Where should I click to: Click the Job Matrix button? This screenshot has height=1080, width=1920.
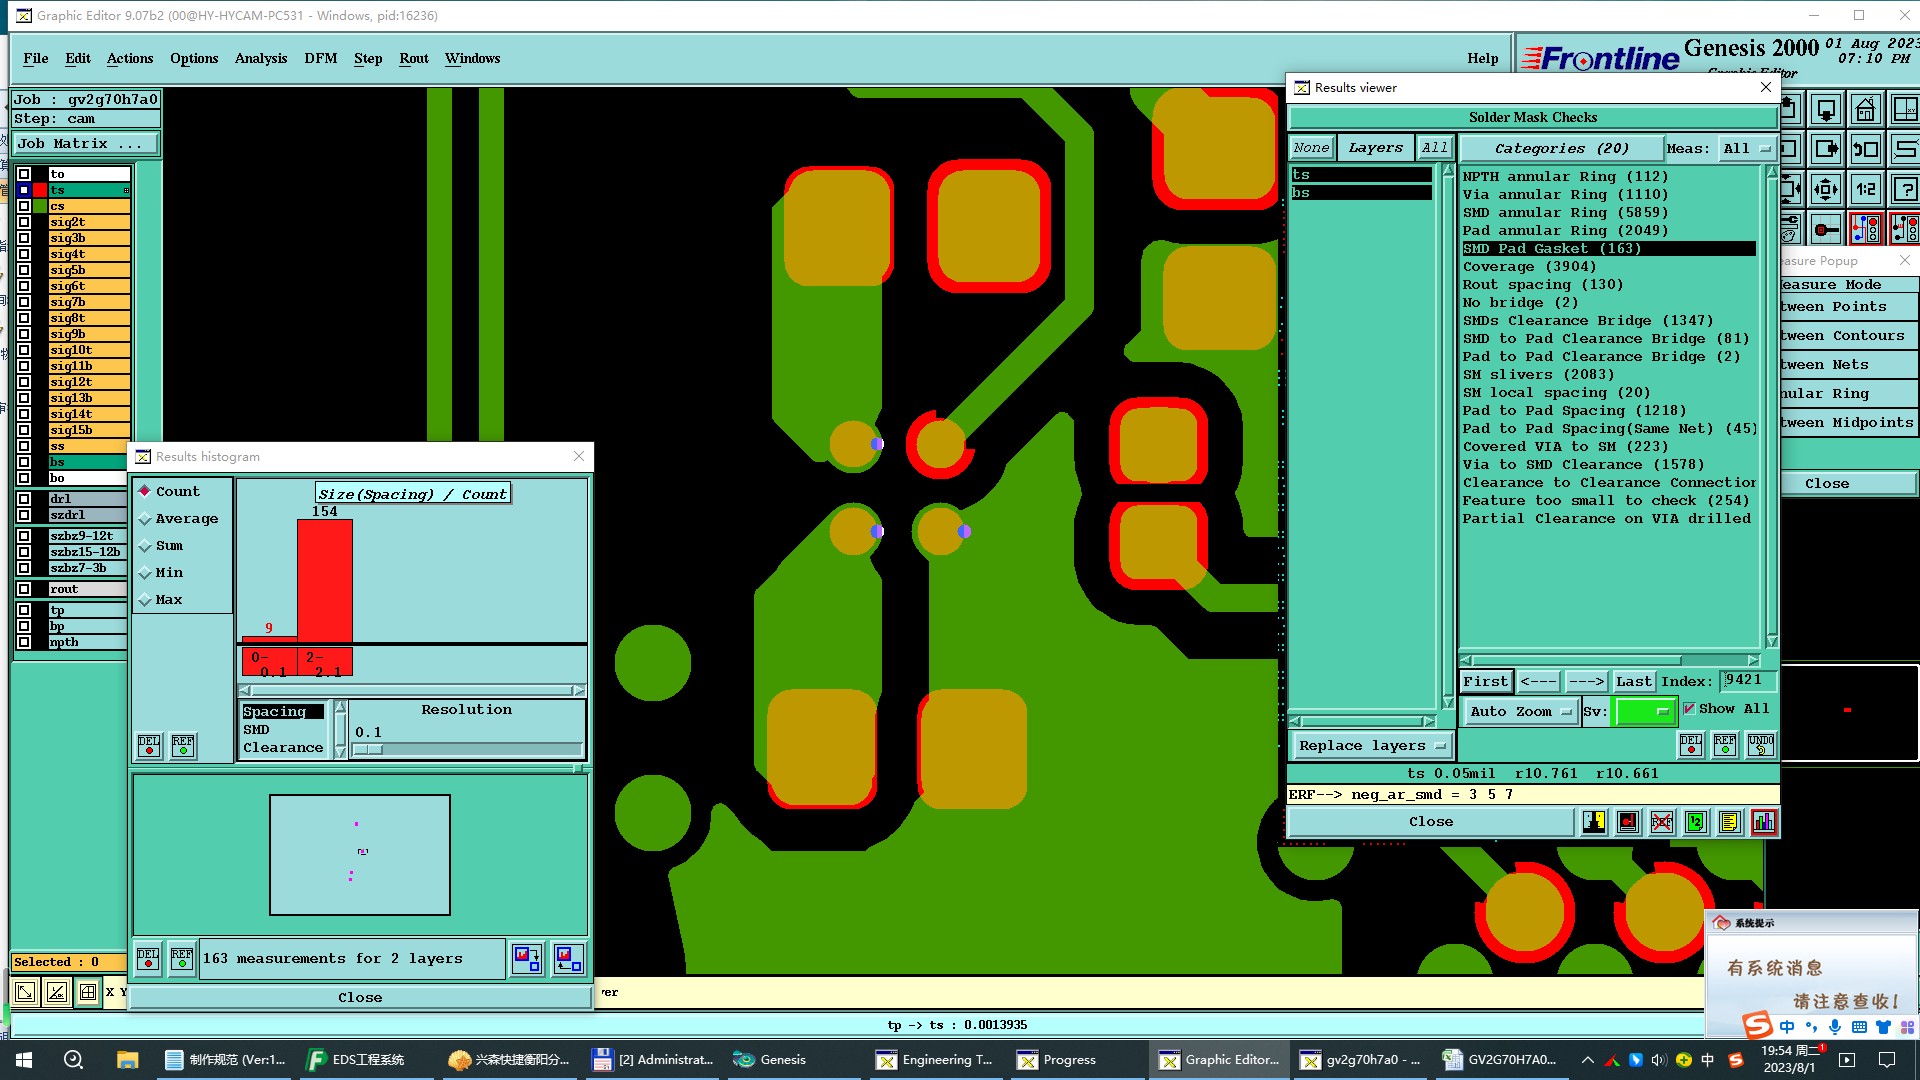point(86,143)
